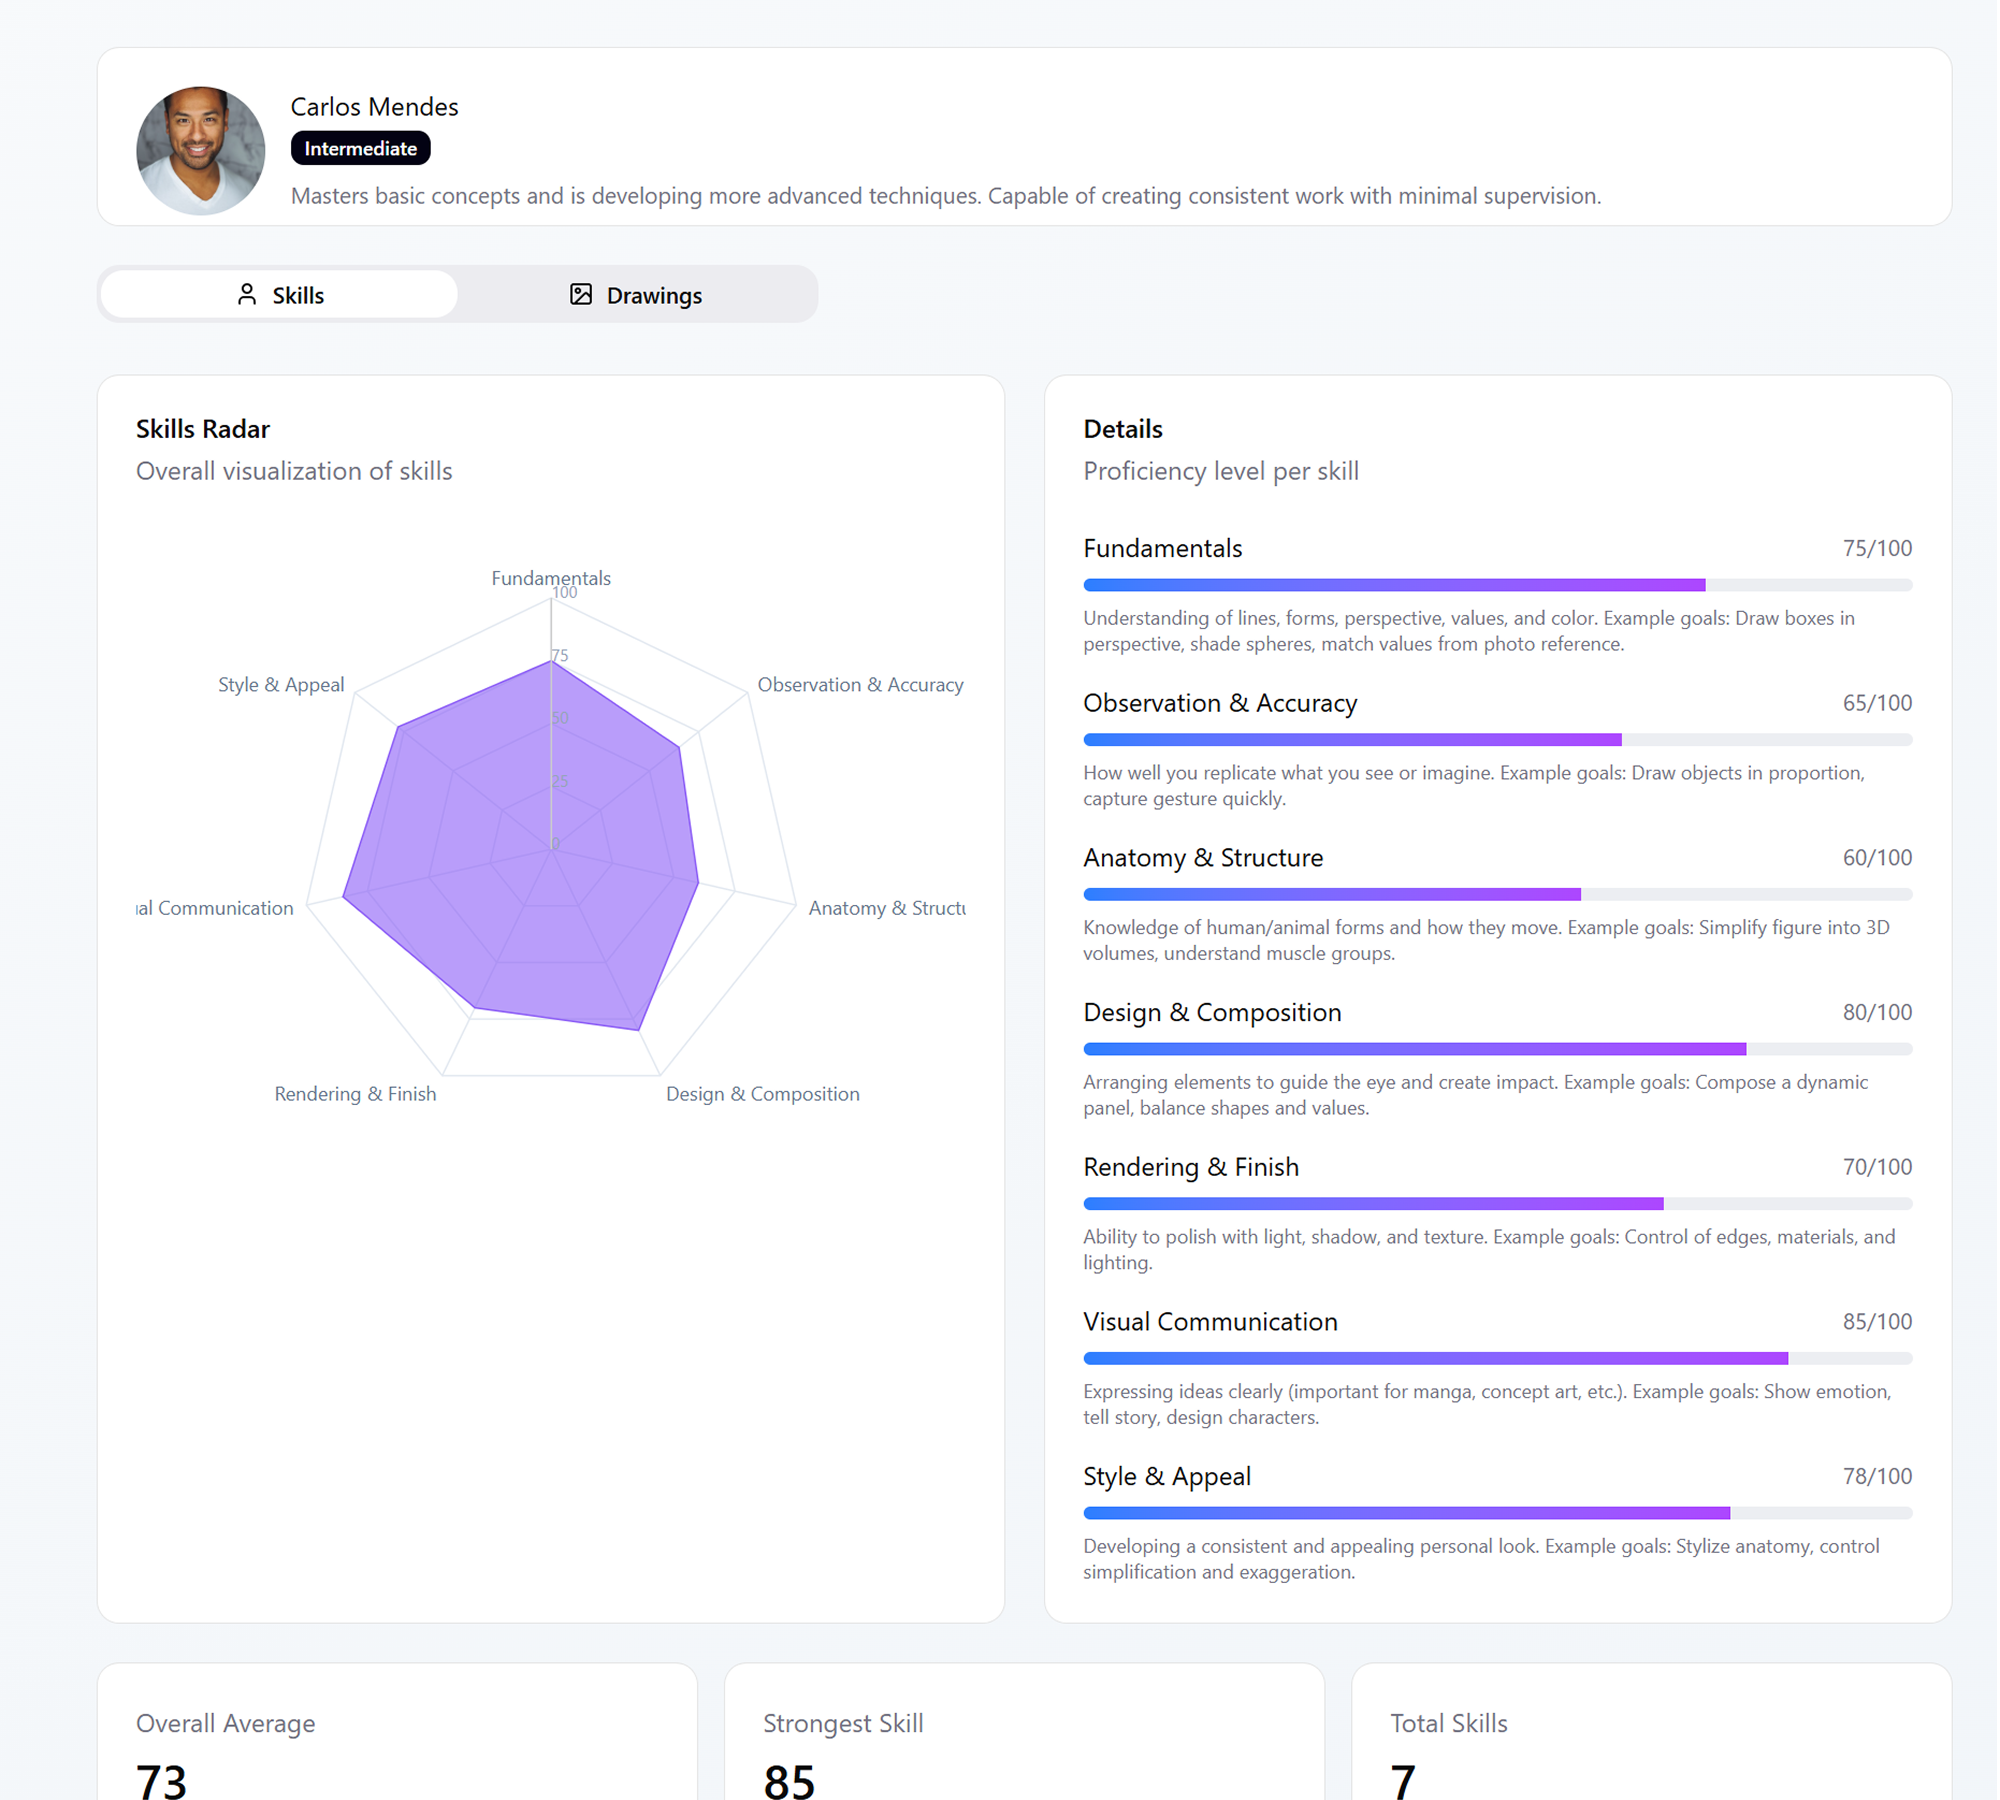Open the Skills Radar panel header
The width and height of the screenshot is (2000, 1800).
[202, 428]
